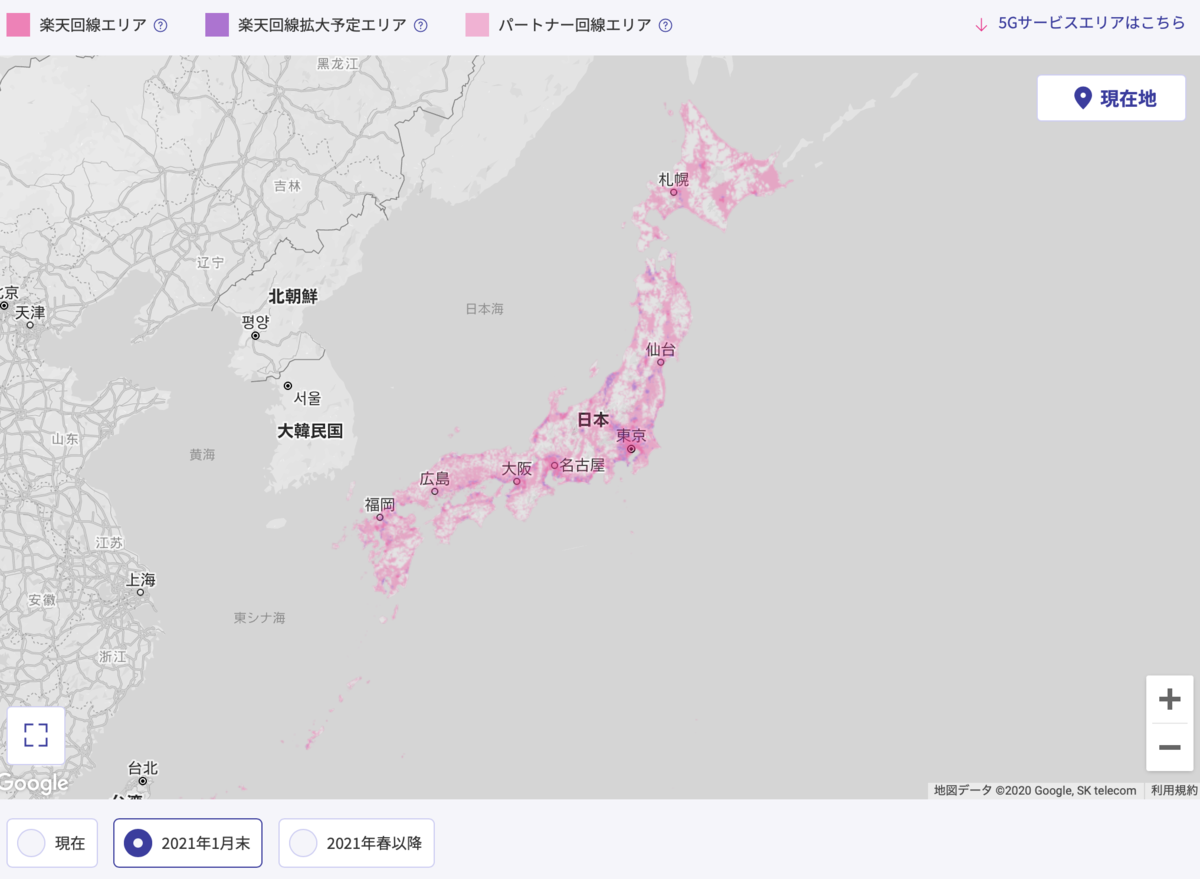Screen dimensions: 1200x879
Task: Click the purple 楽天回線拡大予定エリア swatch
Action: [x=217, y=25]
